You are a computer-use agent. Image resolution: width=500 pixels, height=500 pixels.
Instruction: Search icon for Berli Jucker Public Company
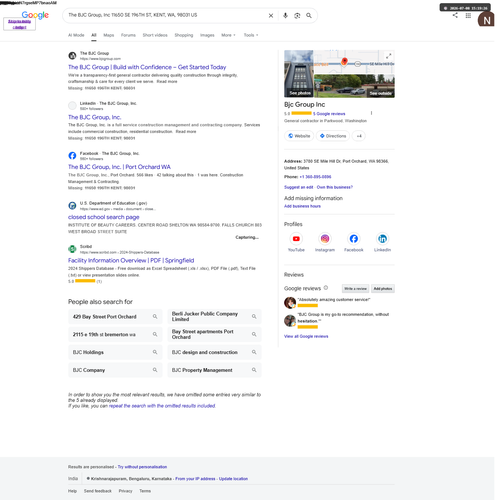[x=254, y=316]
